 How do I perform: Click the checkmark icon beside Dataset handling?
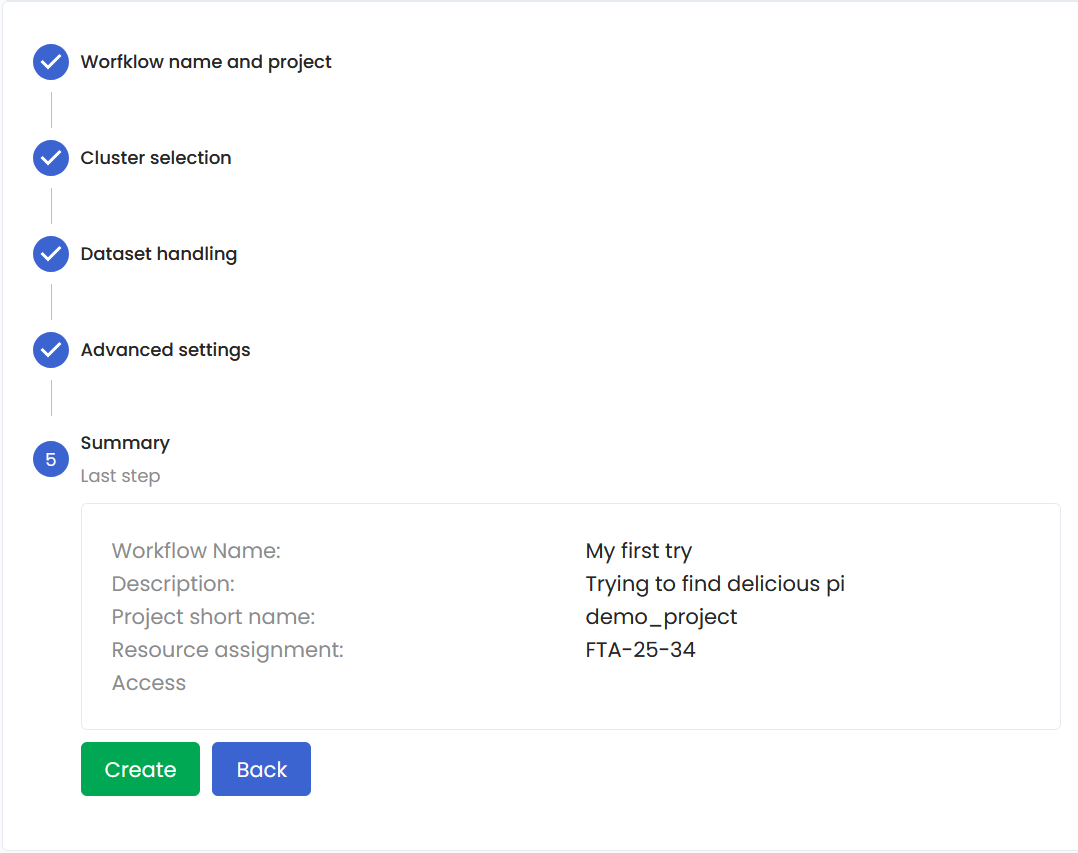(51, 254)
